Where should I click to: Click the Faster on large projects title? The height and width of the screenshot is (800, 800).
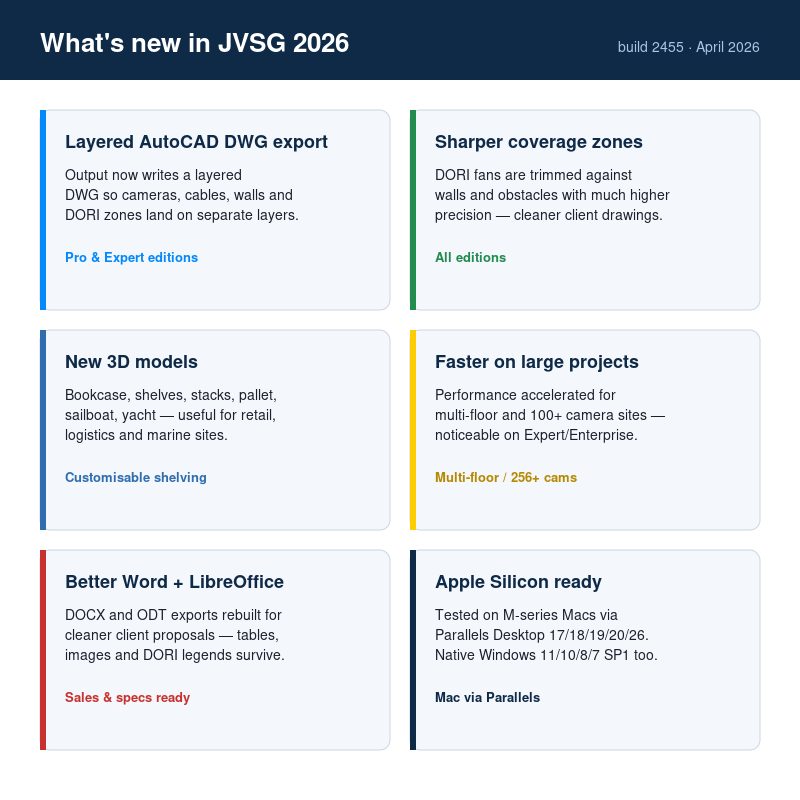(x=536, y=362)
